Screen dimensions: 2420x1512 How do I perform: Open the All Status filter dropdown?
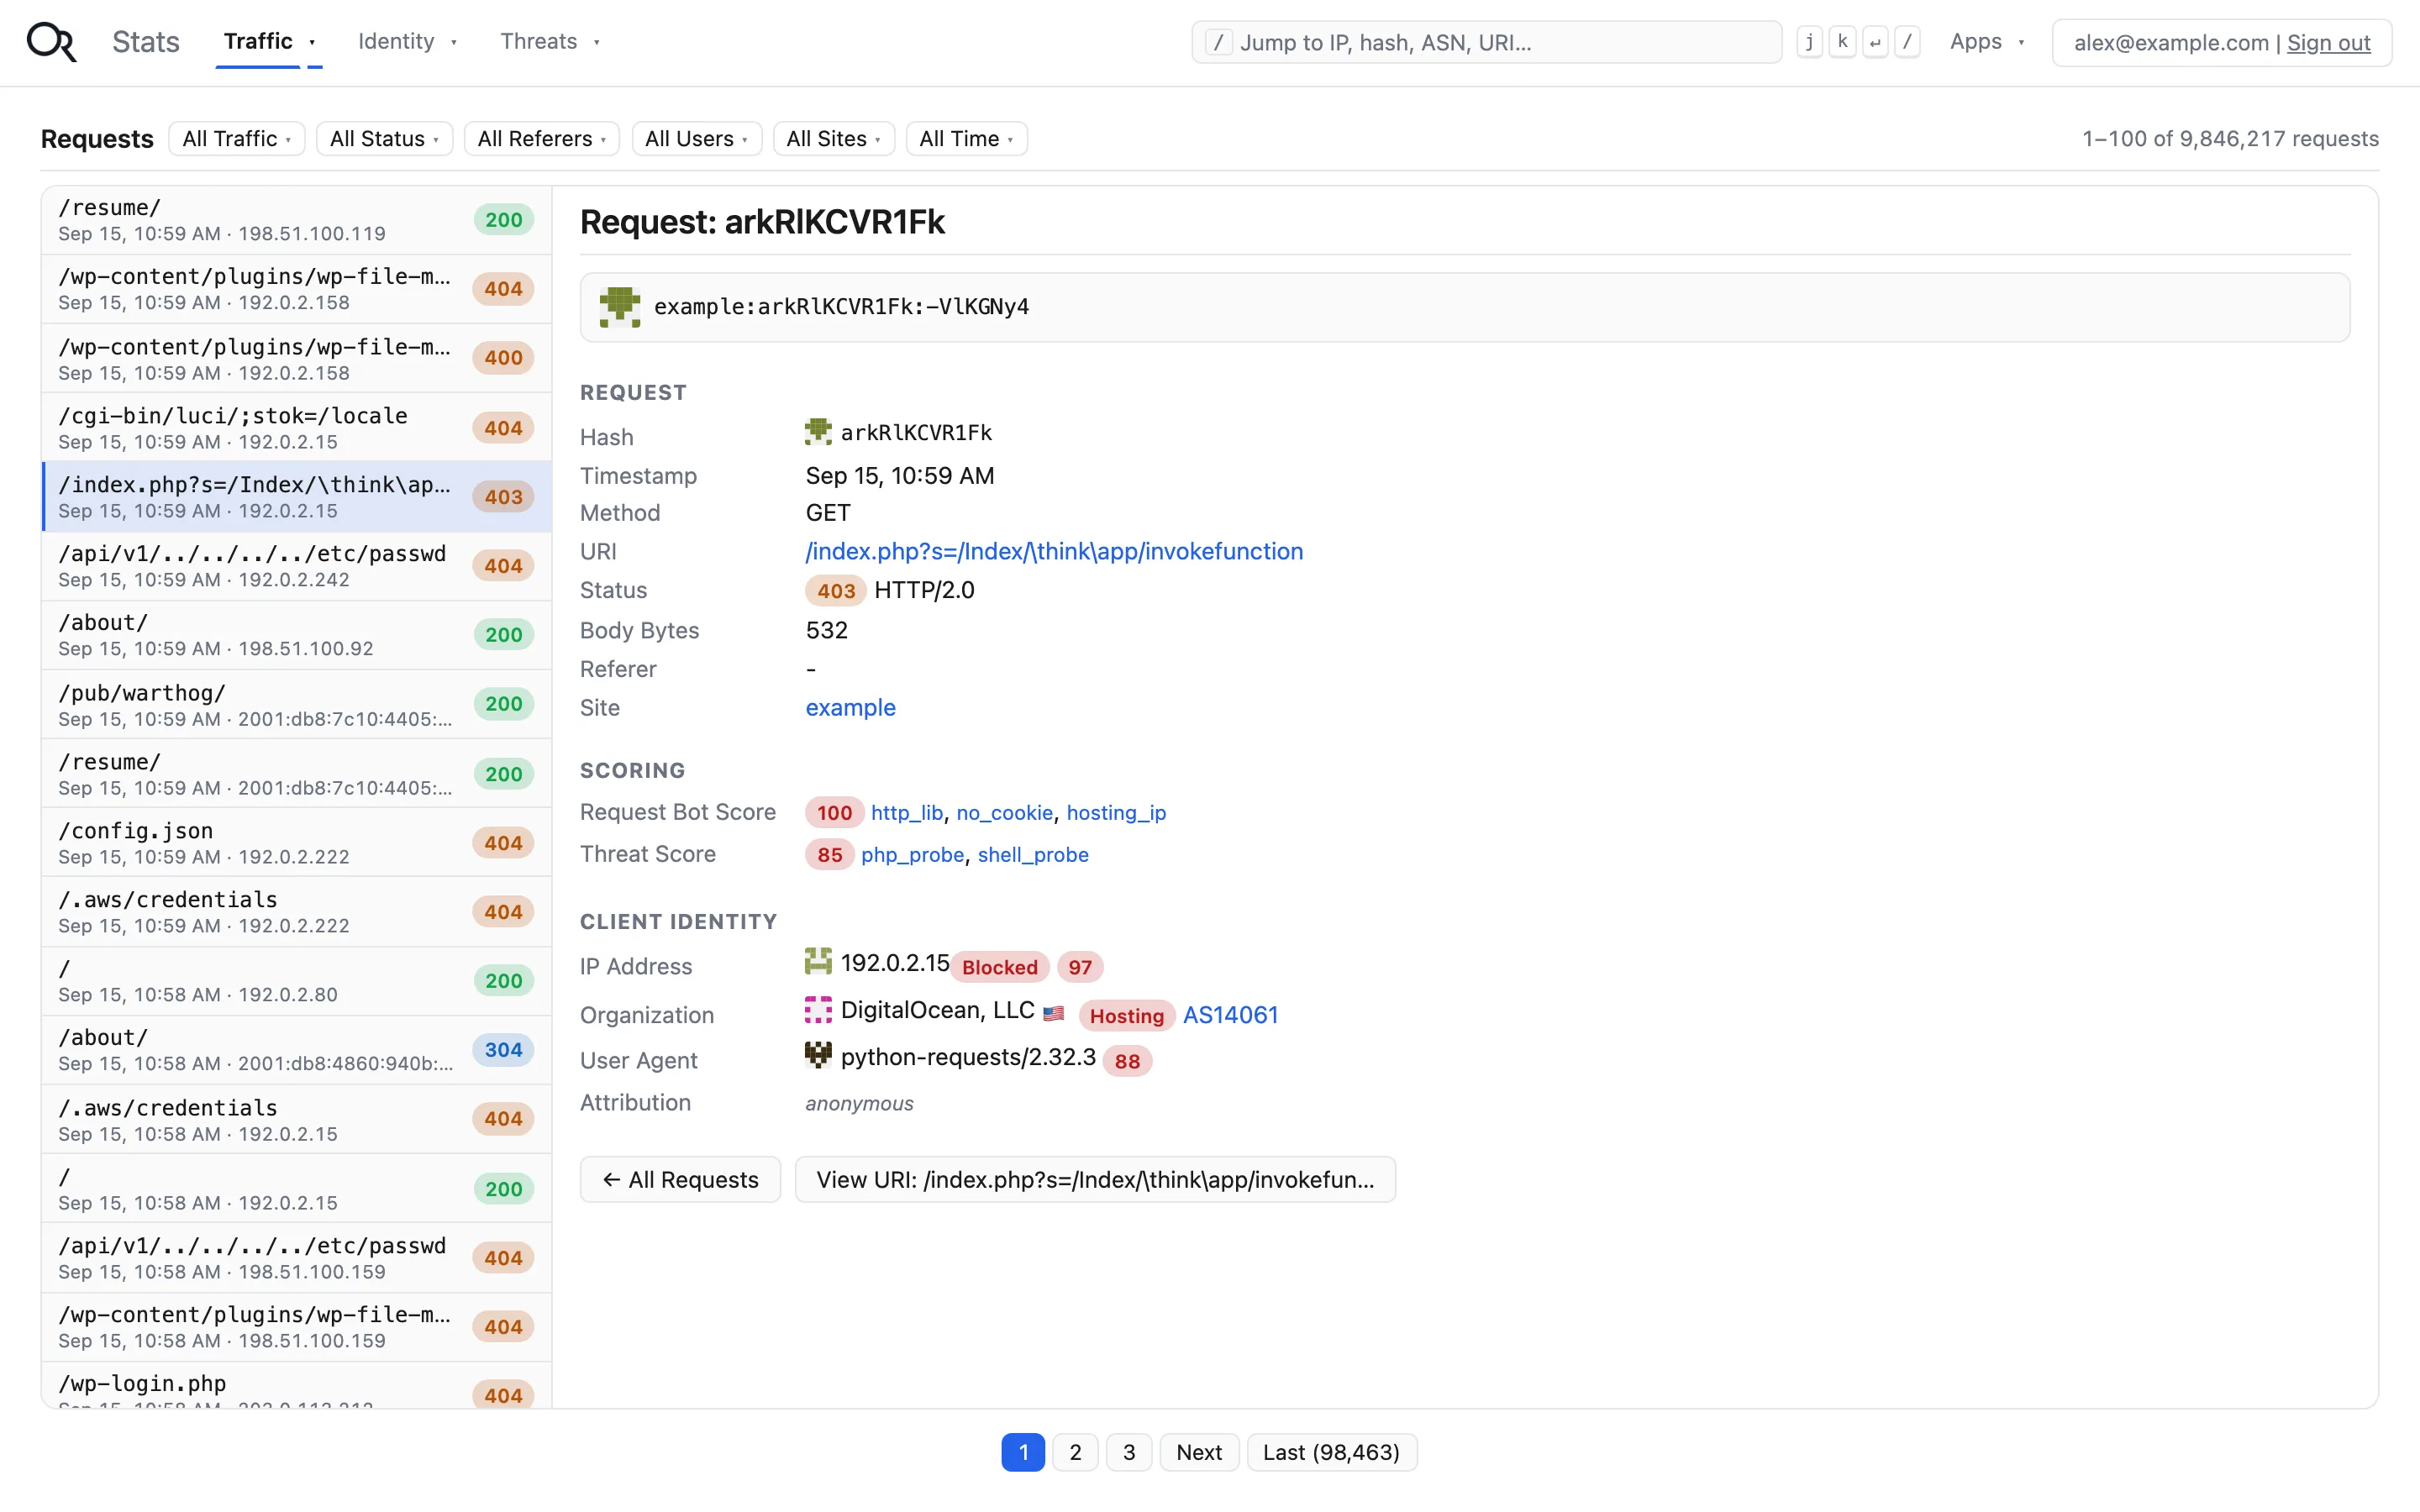click(384, 139)
